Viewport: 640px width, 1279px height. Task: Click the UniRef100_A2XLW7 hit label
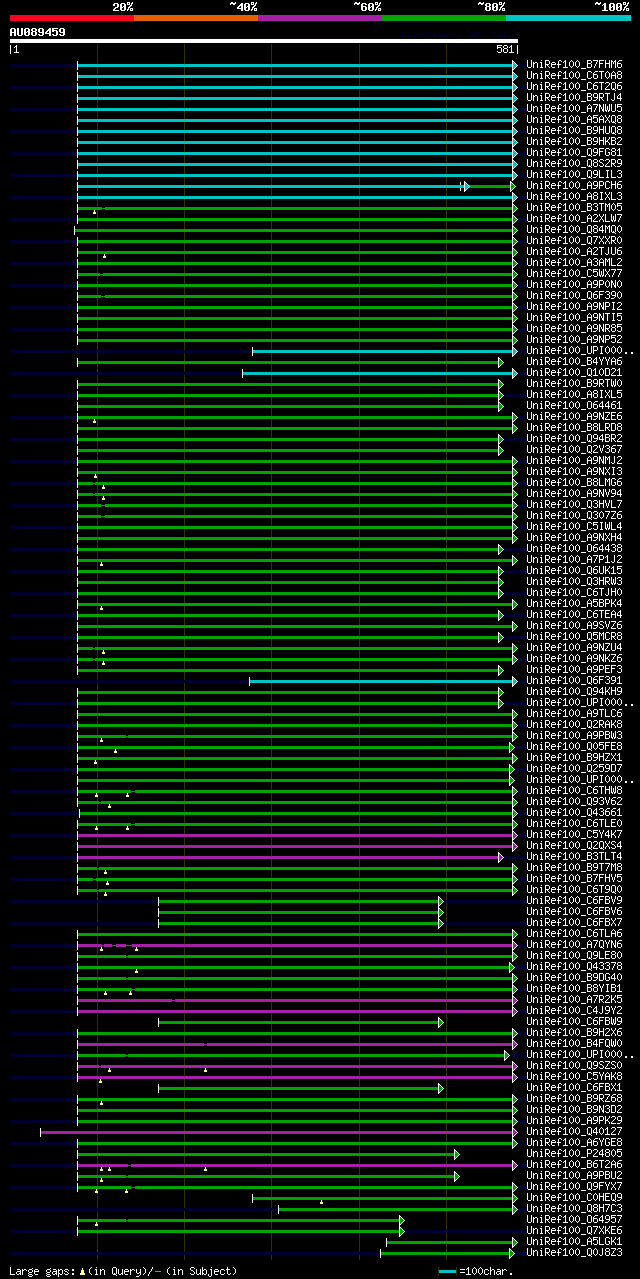pyautogui.click(x=574, y=218)
